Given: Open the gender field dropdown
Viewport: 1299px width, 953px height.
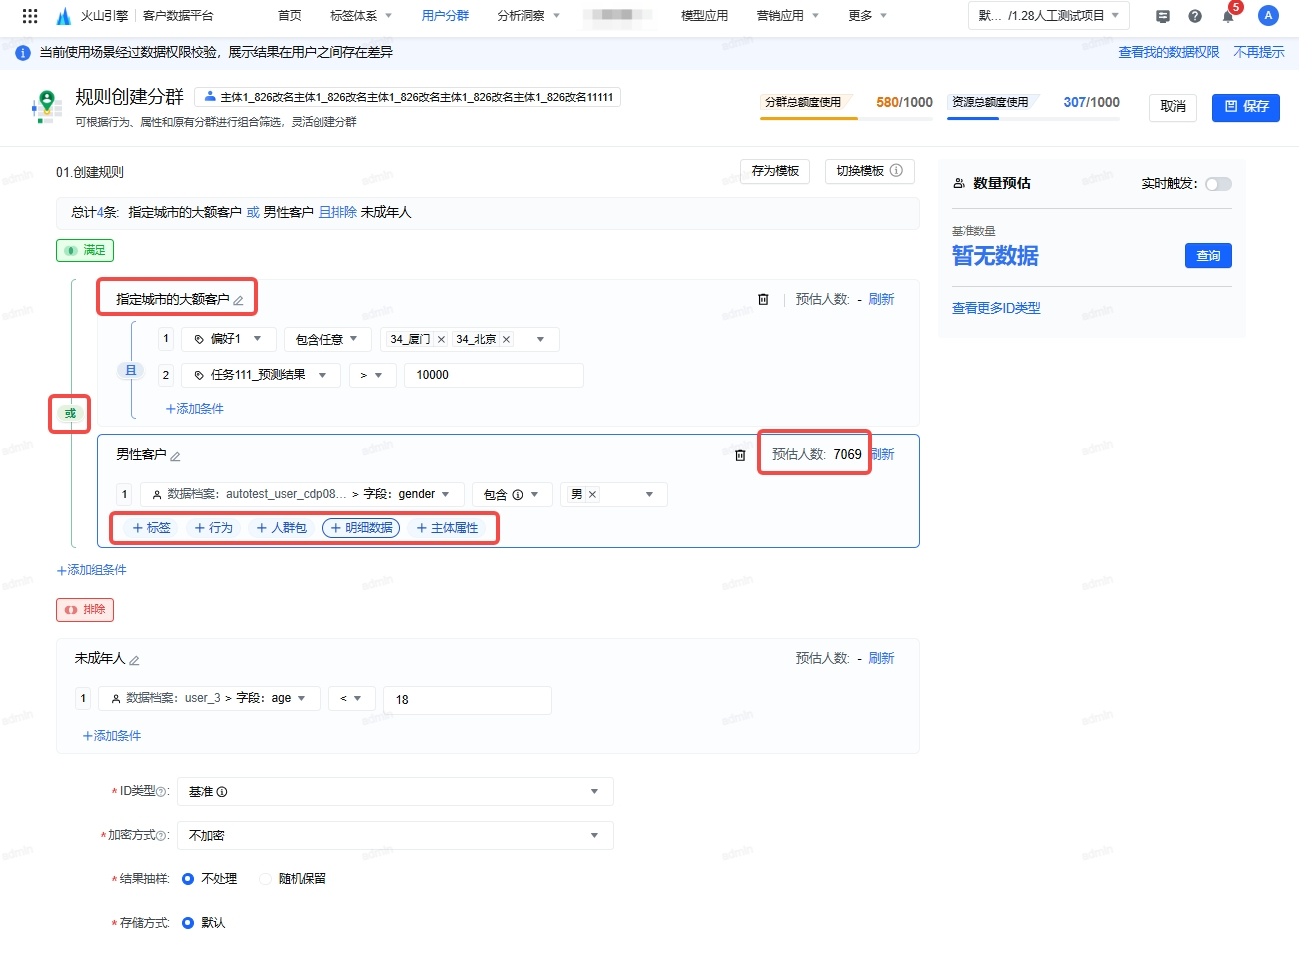Looking at the screenshot, I should pyautogui.click(x=301, y=494).
